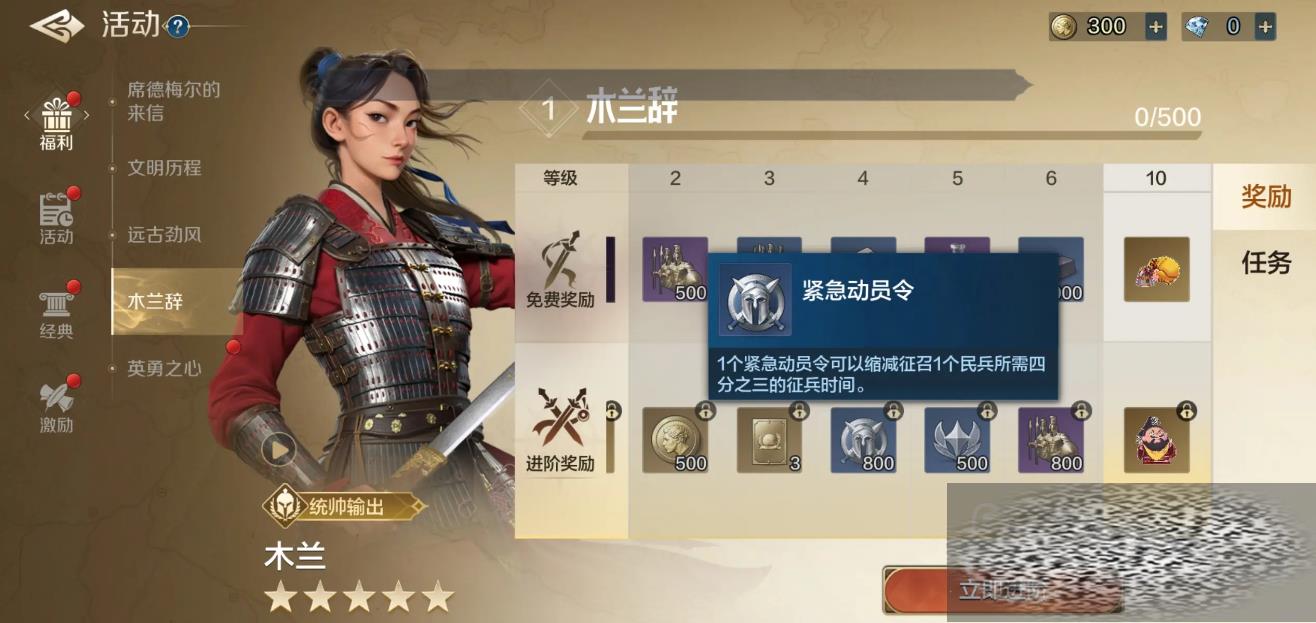Add gold coins with plus button
The image size is (1316, 623).
1156,27
